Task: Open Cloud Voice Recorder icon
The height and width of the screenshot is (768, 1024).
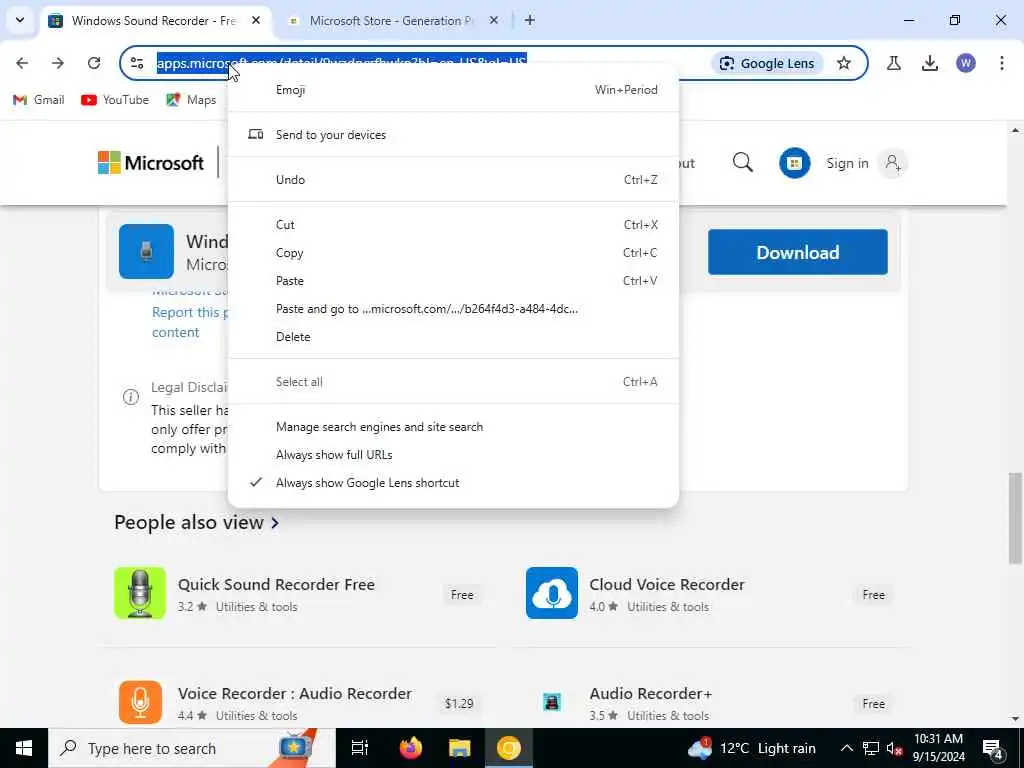Action: click(x=552, y=593)
